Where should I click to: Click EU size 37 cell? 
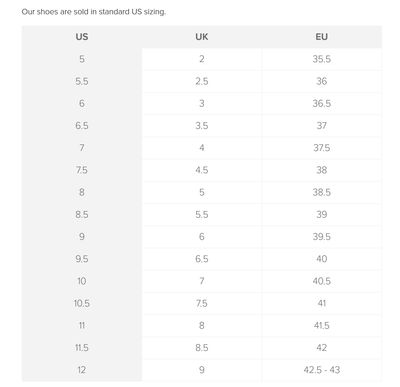322,126
